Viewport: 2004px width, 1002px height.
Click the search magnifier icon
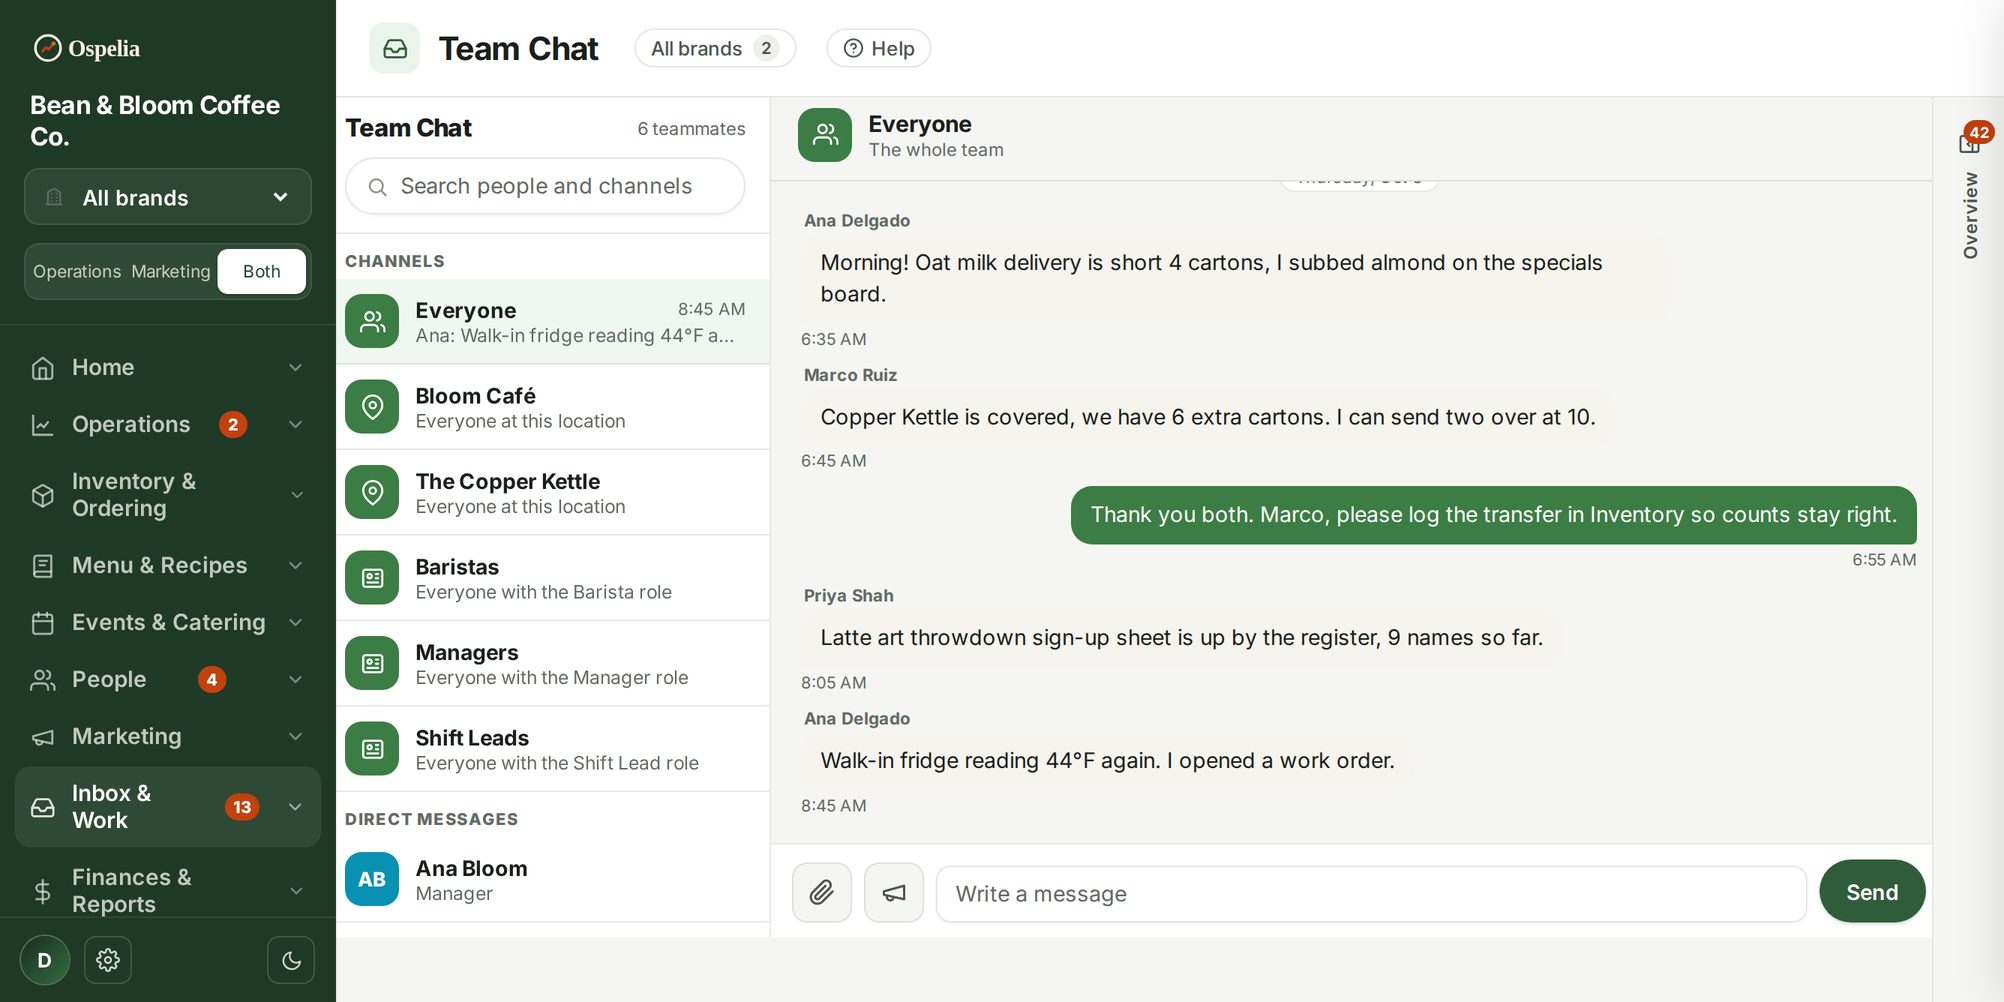(x=377, y=187)
